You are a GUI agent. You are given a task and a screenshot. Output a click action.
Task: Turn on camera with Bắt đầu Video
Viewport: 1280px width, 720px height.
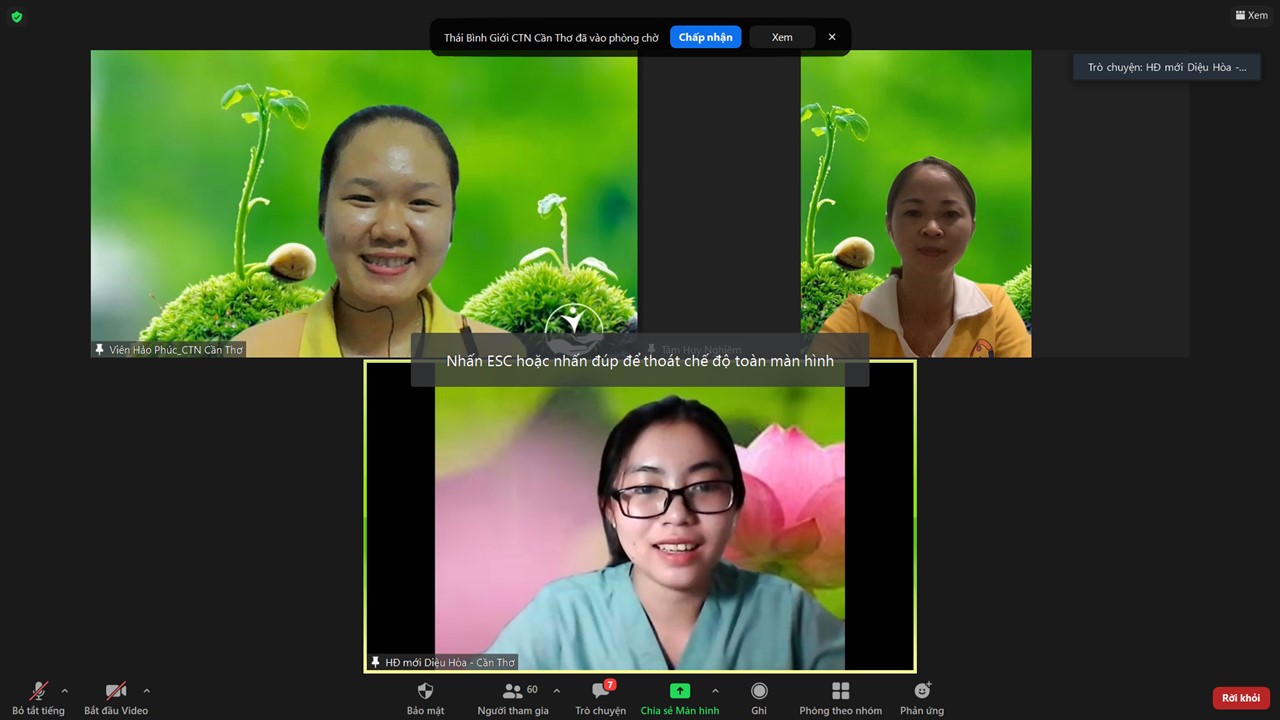116,698
